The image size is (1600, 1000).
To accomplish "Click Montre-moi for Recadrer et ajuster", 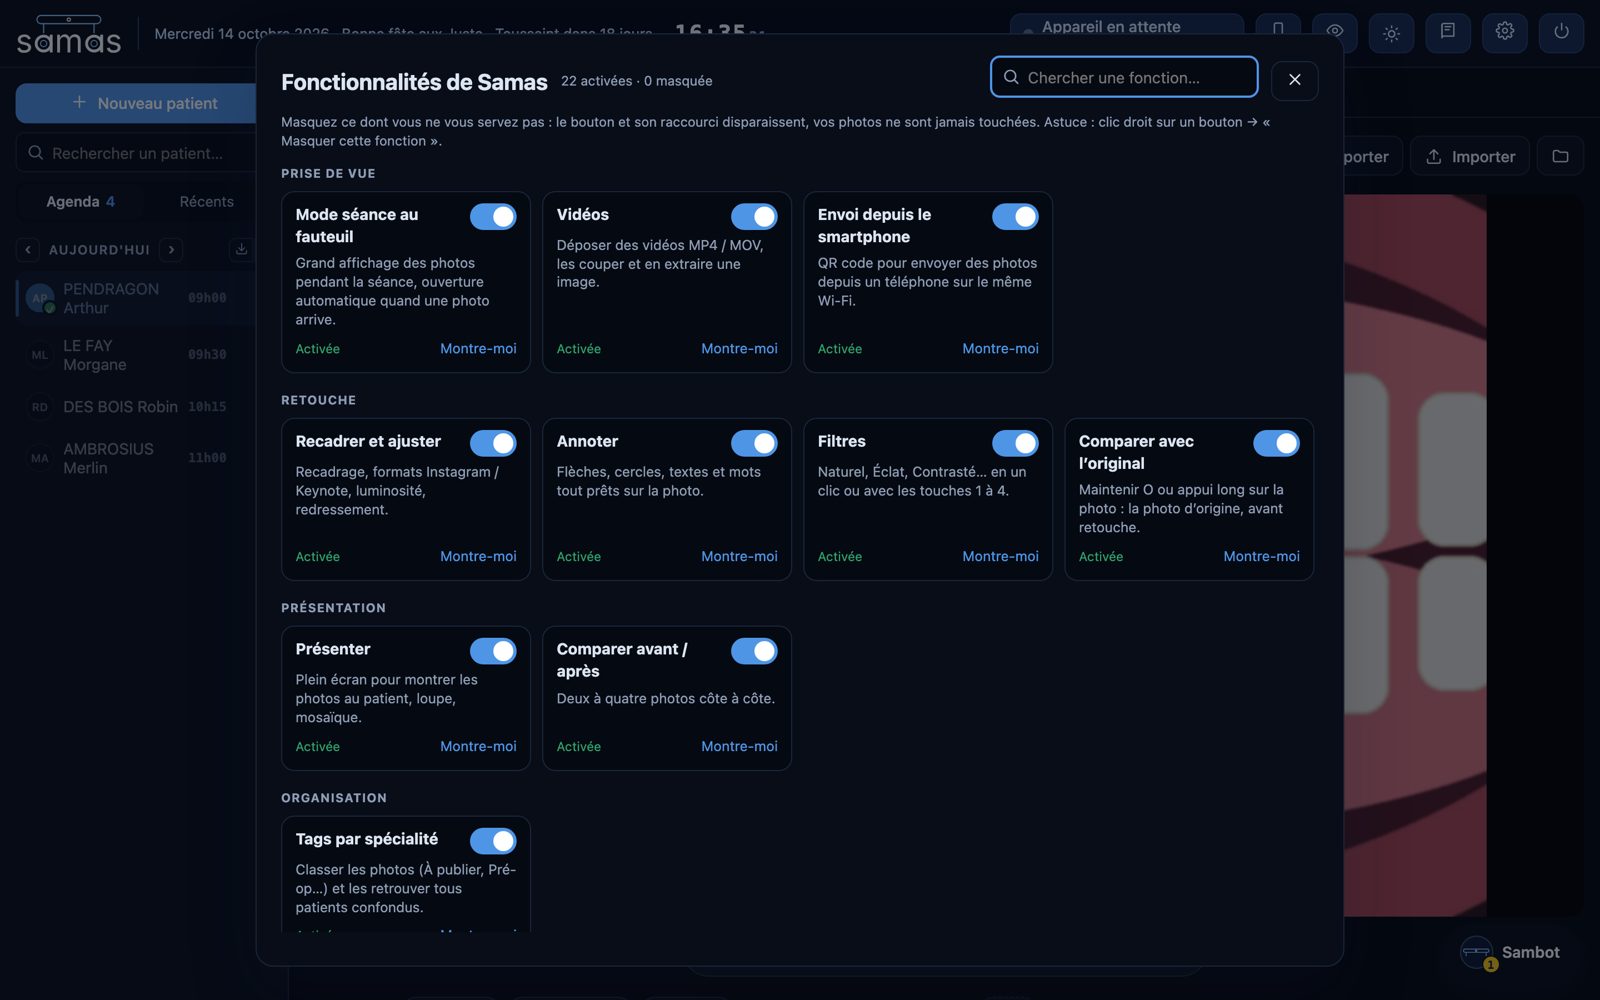I will [478, 556].
